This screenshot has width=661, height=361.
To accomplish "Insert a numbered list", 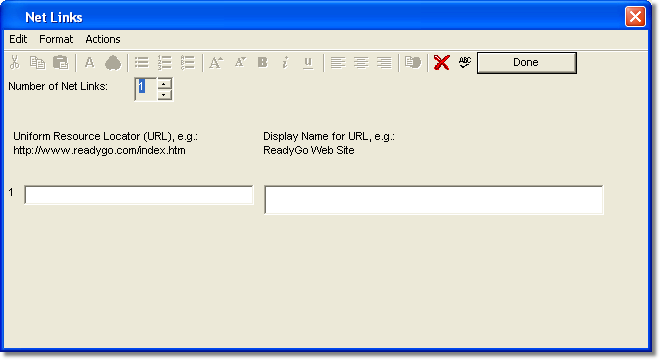I will point(164,62).
